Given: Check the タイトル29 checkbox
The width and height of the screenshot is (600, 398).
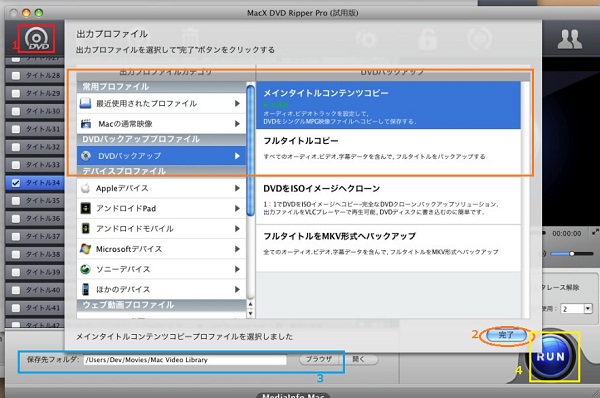Looking at the screenshot, I should 16,93.
